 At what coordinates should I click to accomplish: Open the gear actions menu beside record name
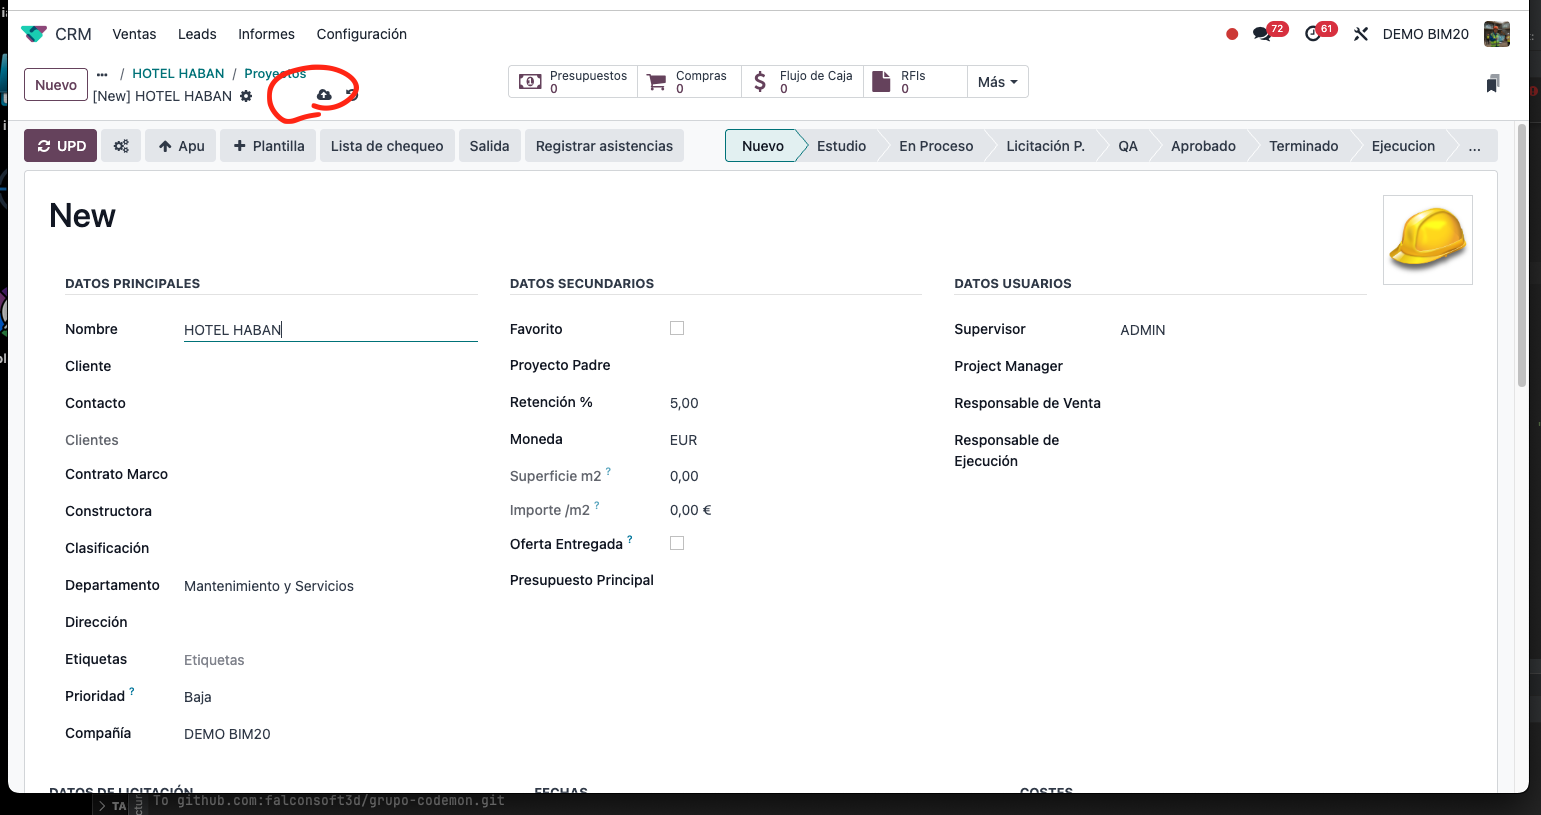[246, 96]
